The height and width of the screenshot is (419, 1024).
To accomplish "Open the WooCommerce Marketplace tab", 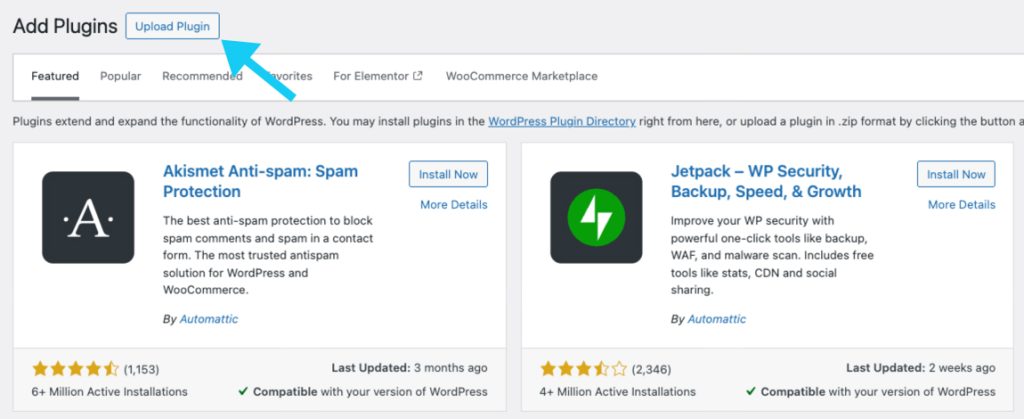I will point(521,76).
